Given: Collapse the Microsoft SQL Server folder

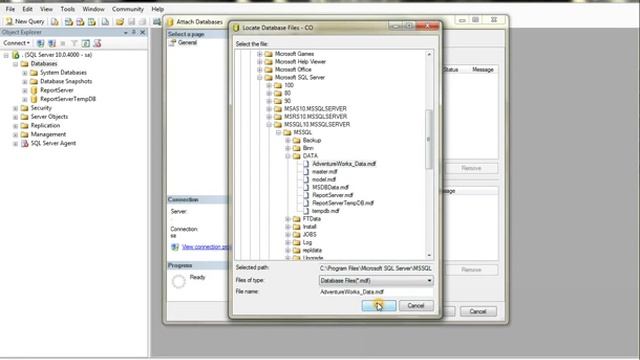Looking at the screenshot, I should pyautogui.click(x=260, y=78).
